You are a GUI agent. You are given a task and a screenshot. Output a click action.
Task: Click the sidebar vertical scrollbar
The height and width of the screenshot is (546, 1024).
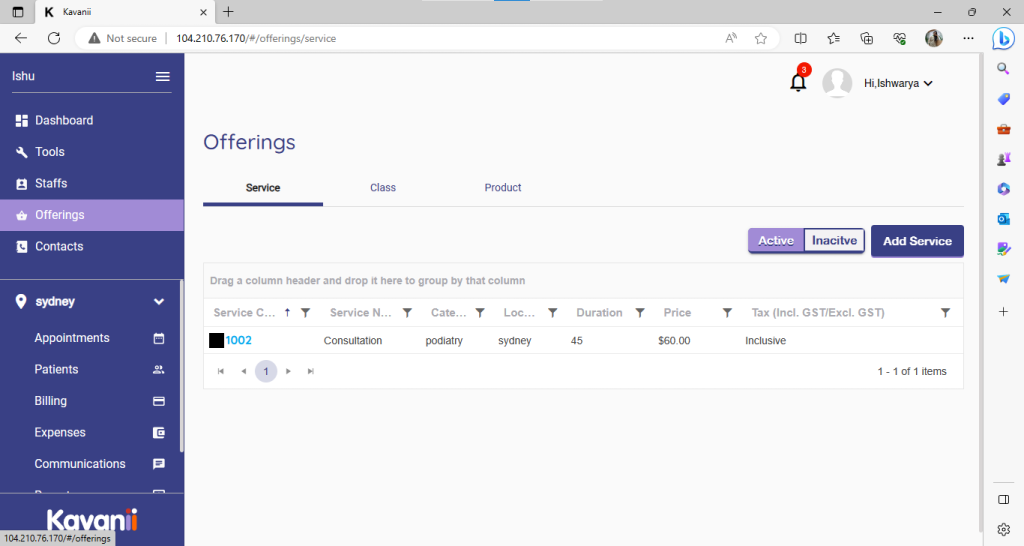coord(181,380)
